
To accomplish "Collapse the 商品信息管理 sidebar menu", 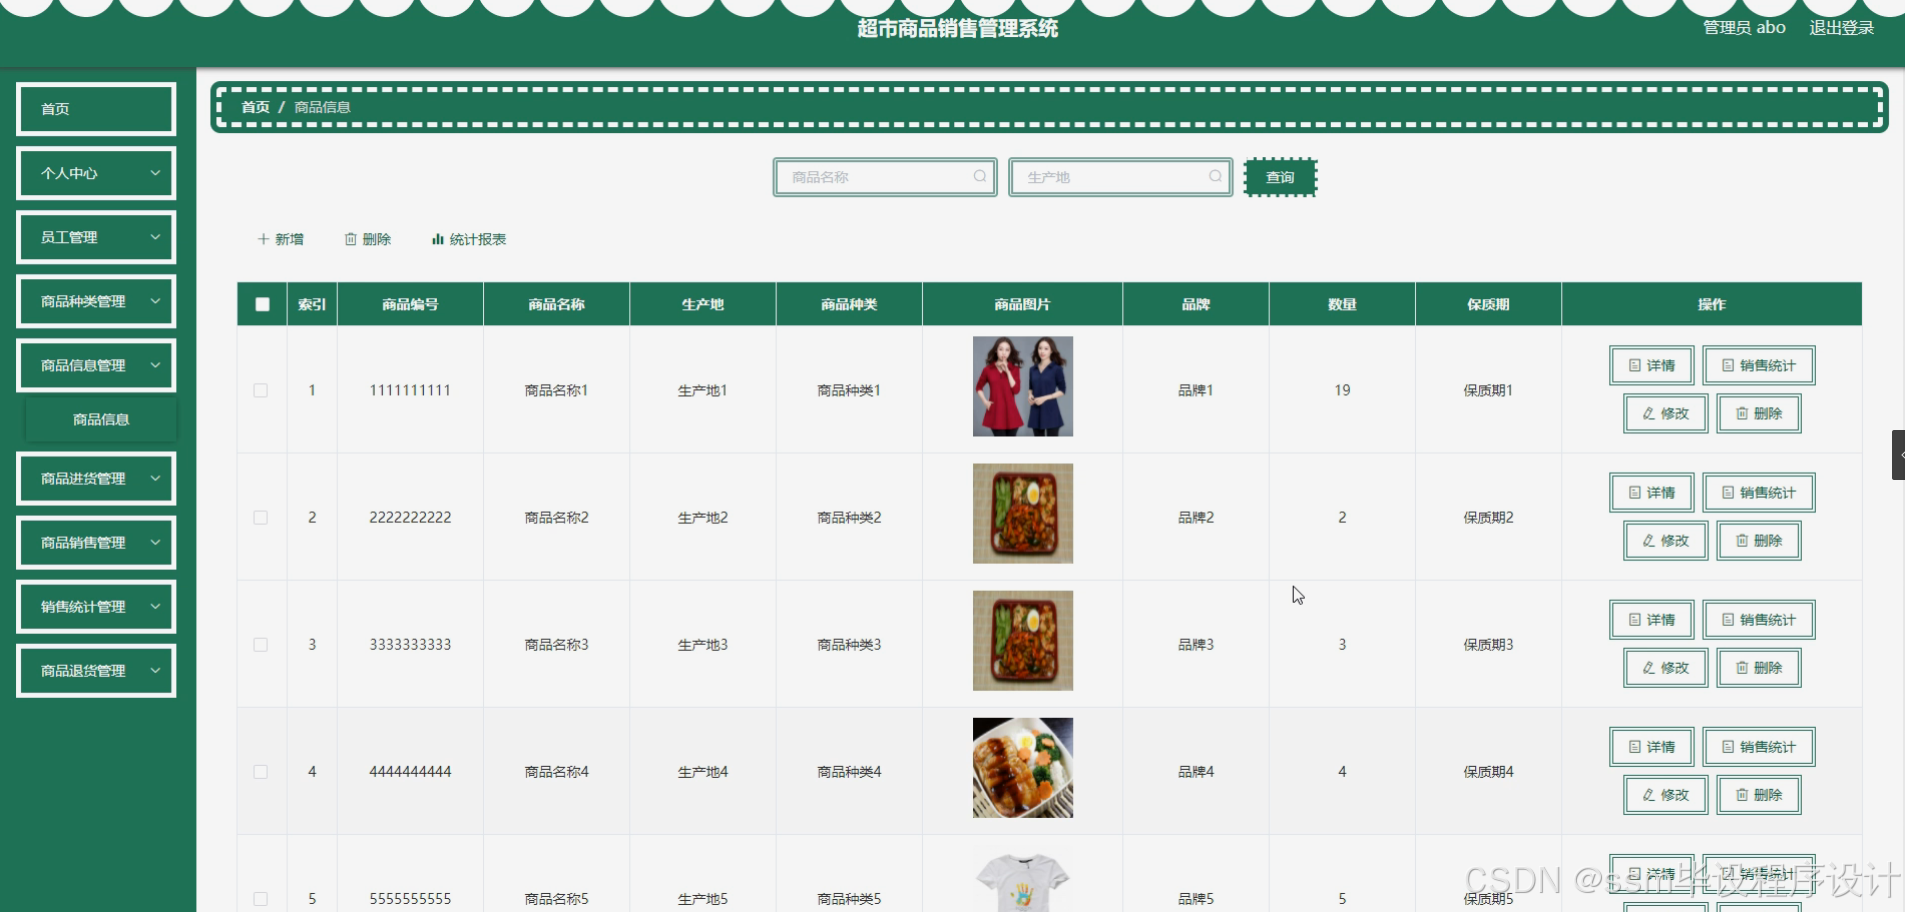I will point(96,365).
